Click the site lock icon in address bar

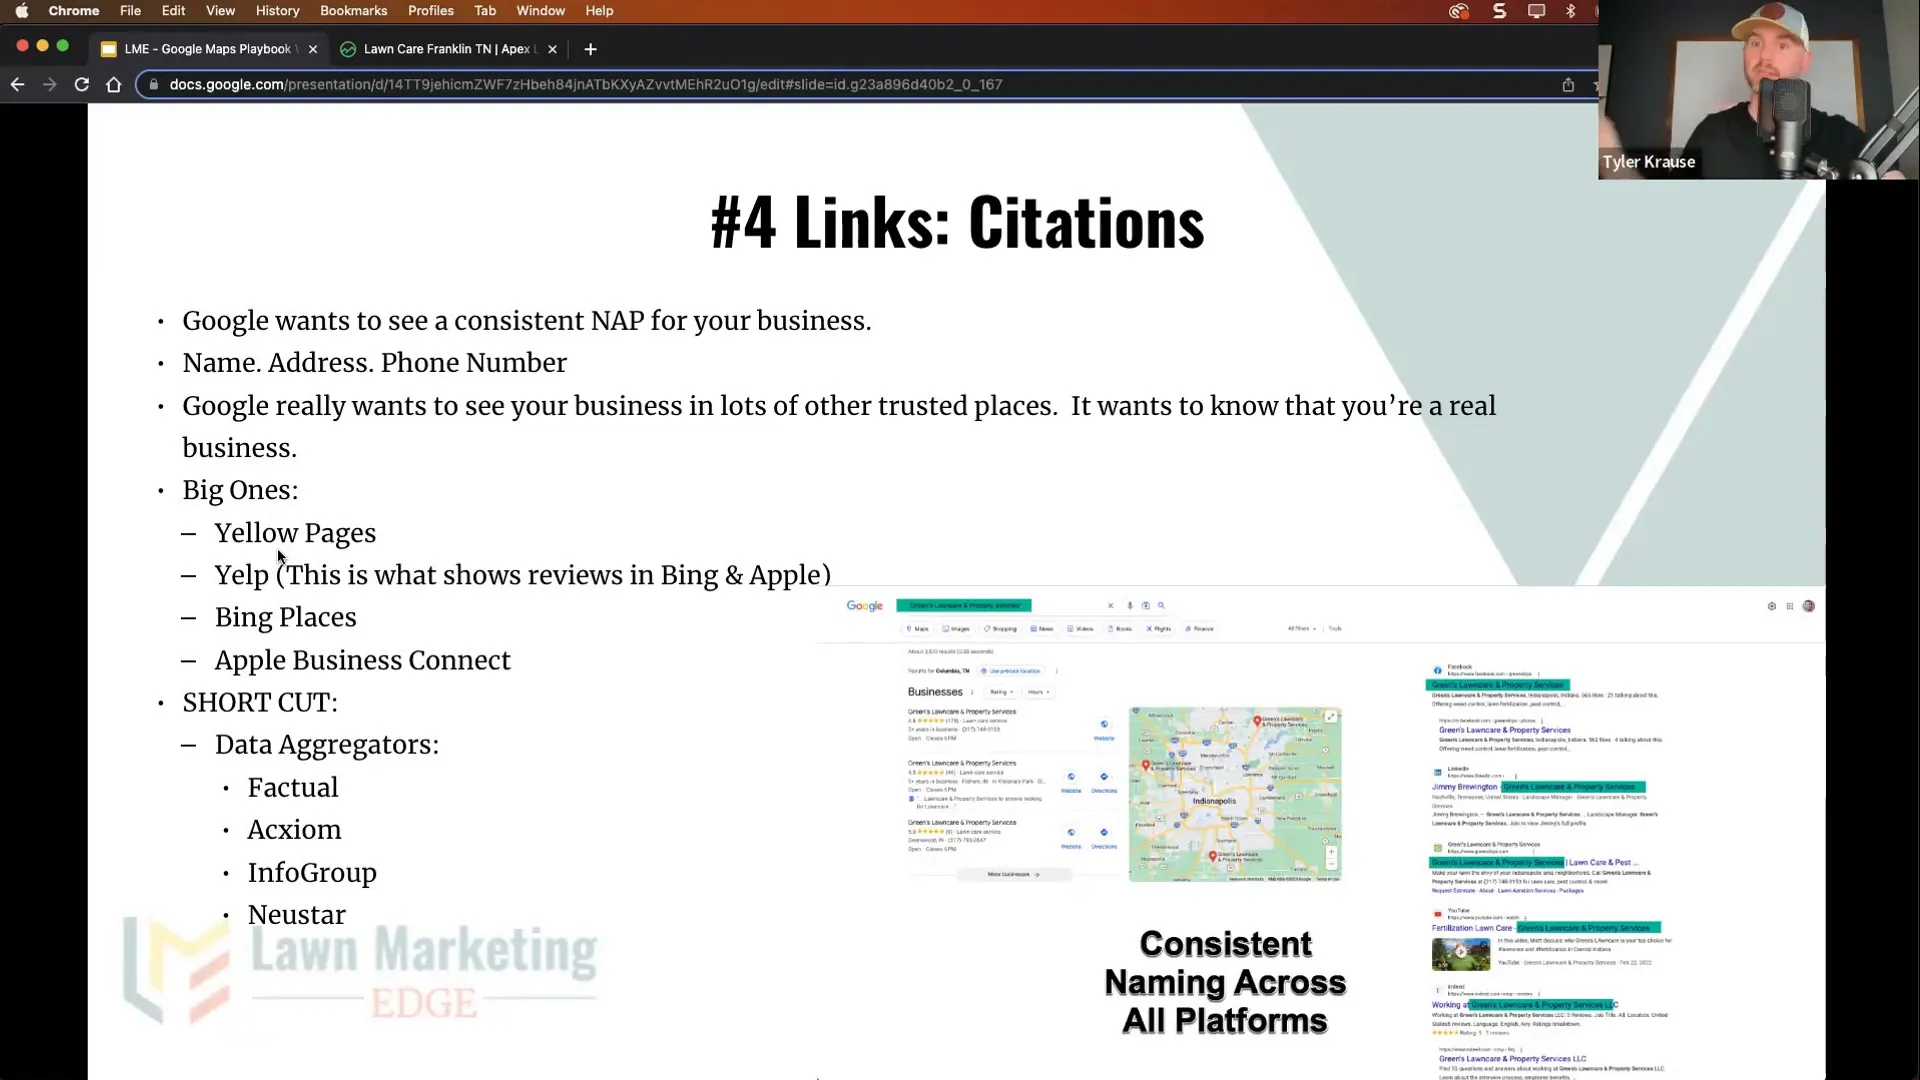[x=153, y=85]
